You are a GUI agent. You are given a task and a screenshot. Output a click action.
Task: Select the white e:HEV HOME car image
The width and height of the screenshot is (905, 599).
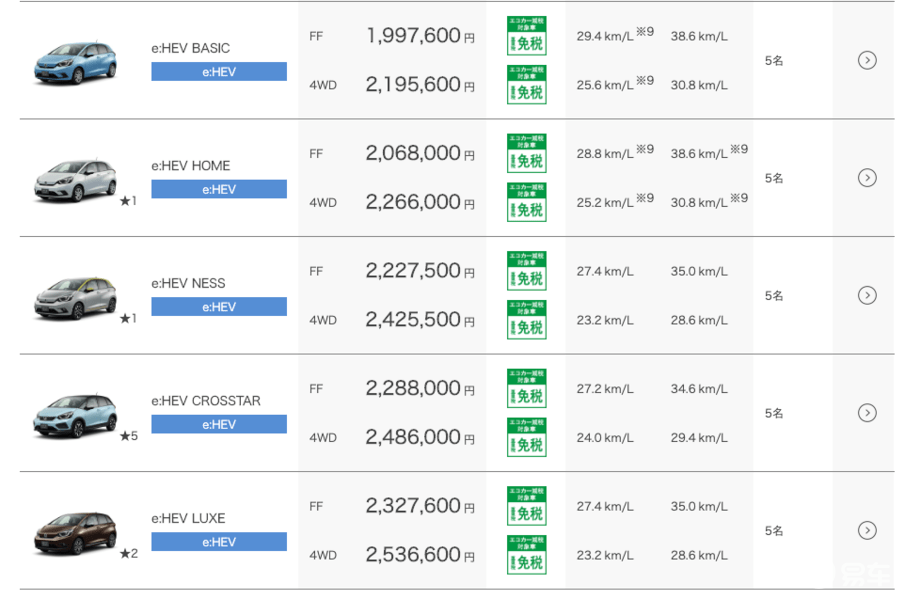[x=75, y=179]
